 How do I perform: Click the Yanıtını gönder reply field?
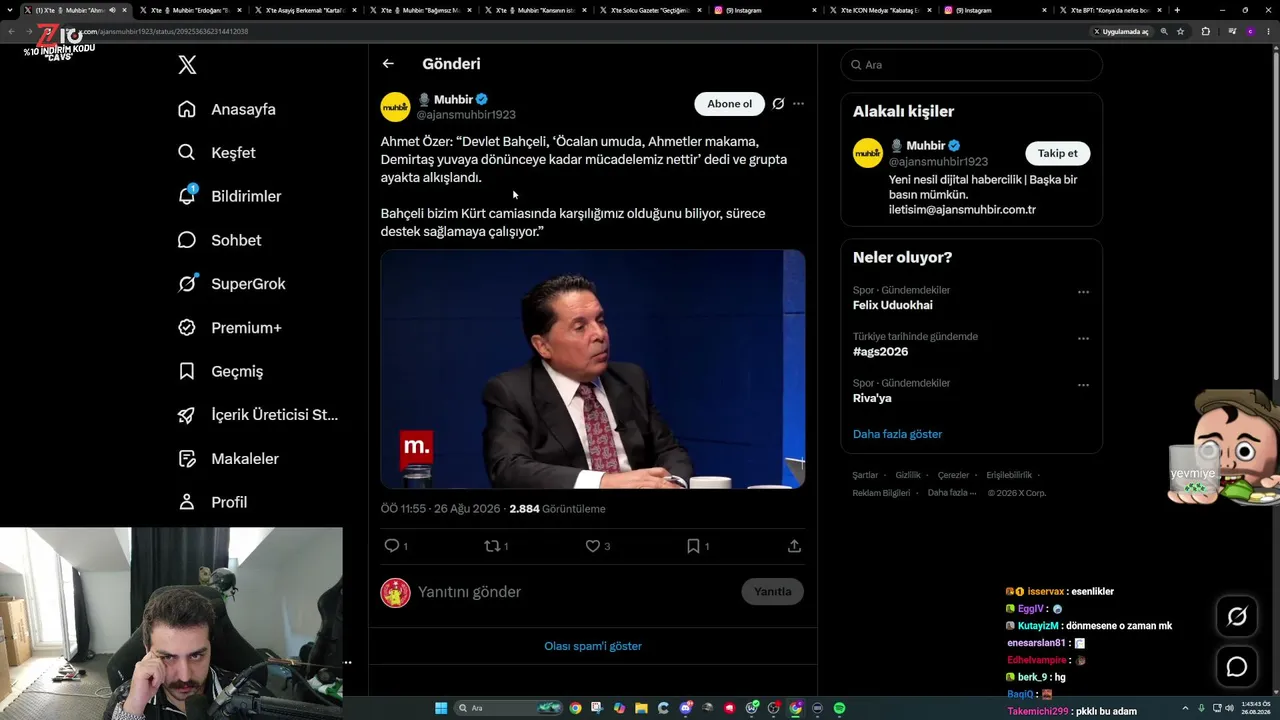(x=575, y=592)
